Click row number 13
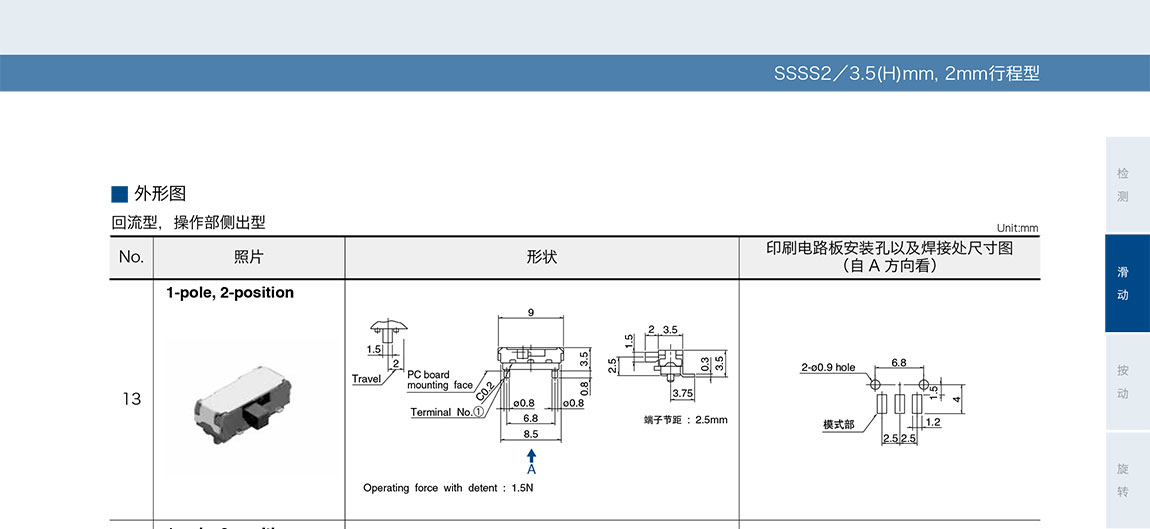Screen dimensions: 1150x529 coord(131,399)
